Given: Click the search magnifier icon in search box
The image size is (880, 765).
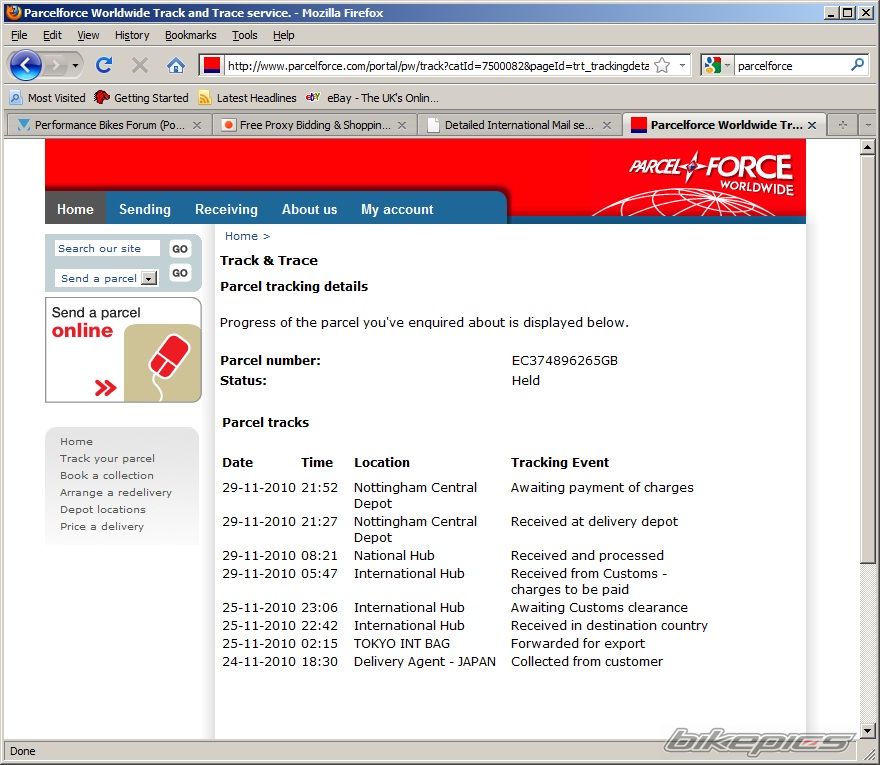Looking at the screenshot, I should click(x=857, y=65).
